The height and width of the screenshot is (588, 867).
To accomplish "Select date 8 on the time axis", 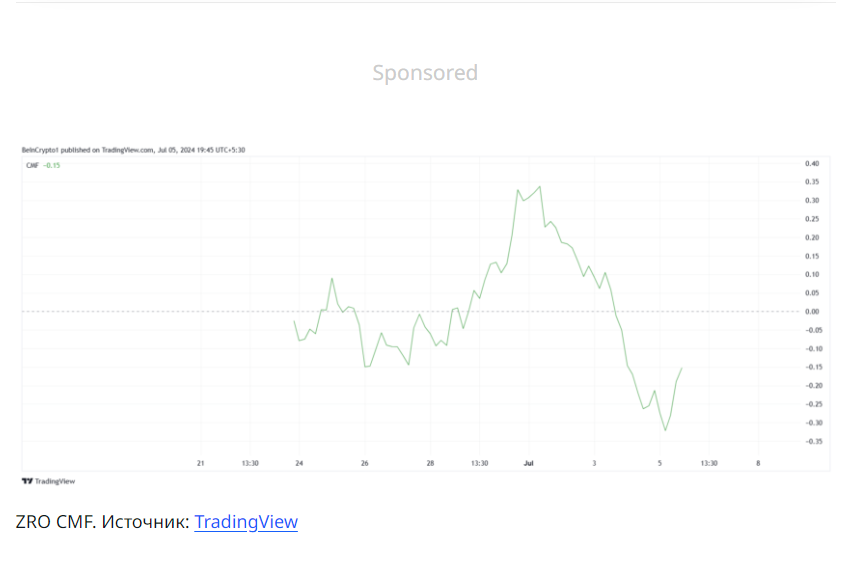I will click(758, 463).
